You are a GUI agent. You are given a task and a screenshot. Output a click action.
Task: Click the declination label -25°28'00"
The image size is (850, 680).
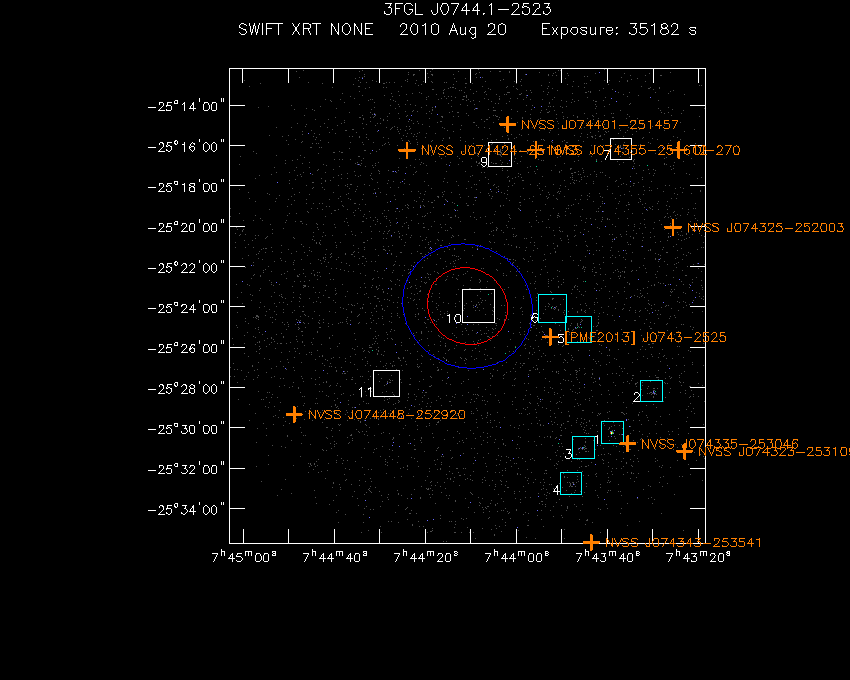click(x=186, y=388)
